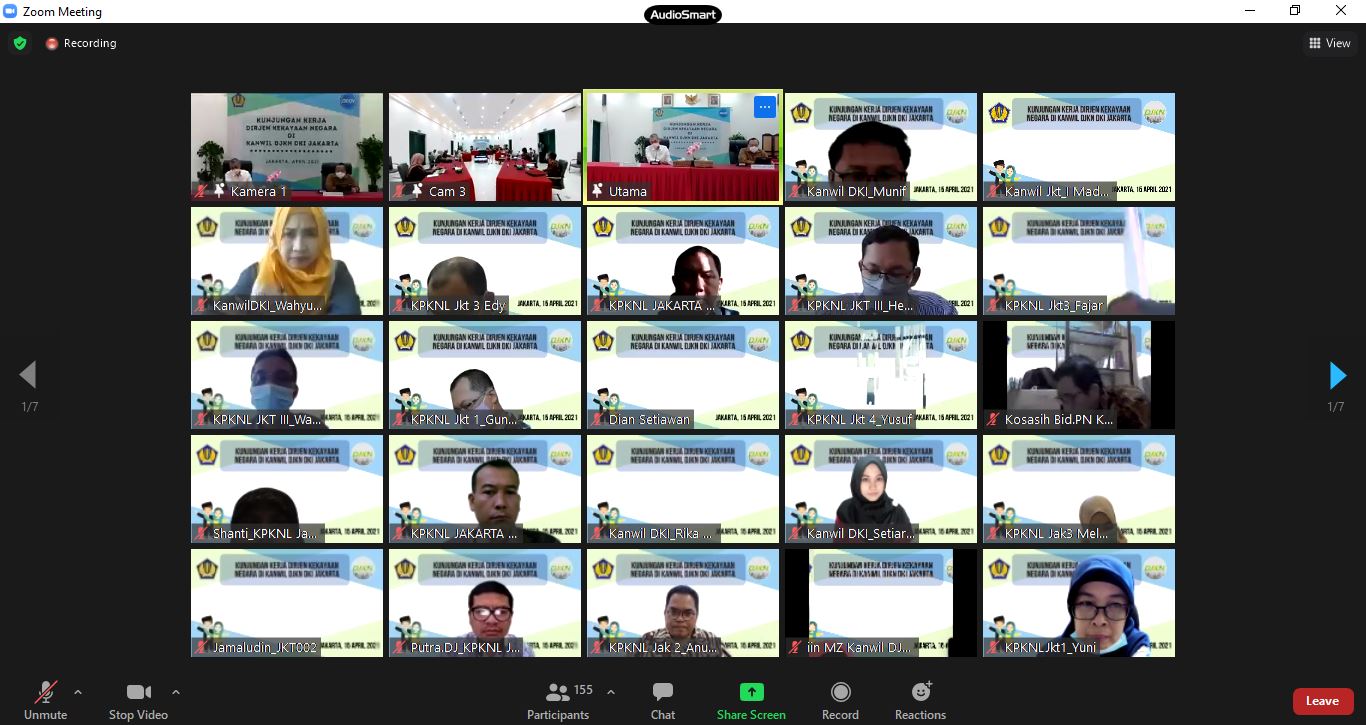Go to previous gallery page arrow
Screen dimensions: 1366x725
pos(28,376)
